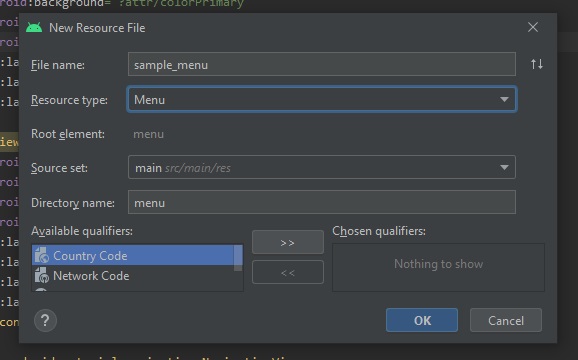Click the Network Code qualifier icon
The image size is (578, 360).
click(42, 275)
